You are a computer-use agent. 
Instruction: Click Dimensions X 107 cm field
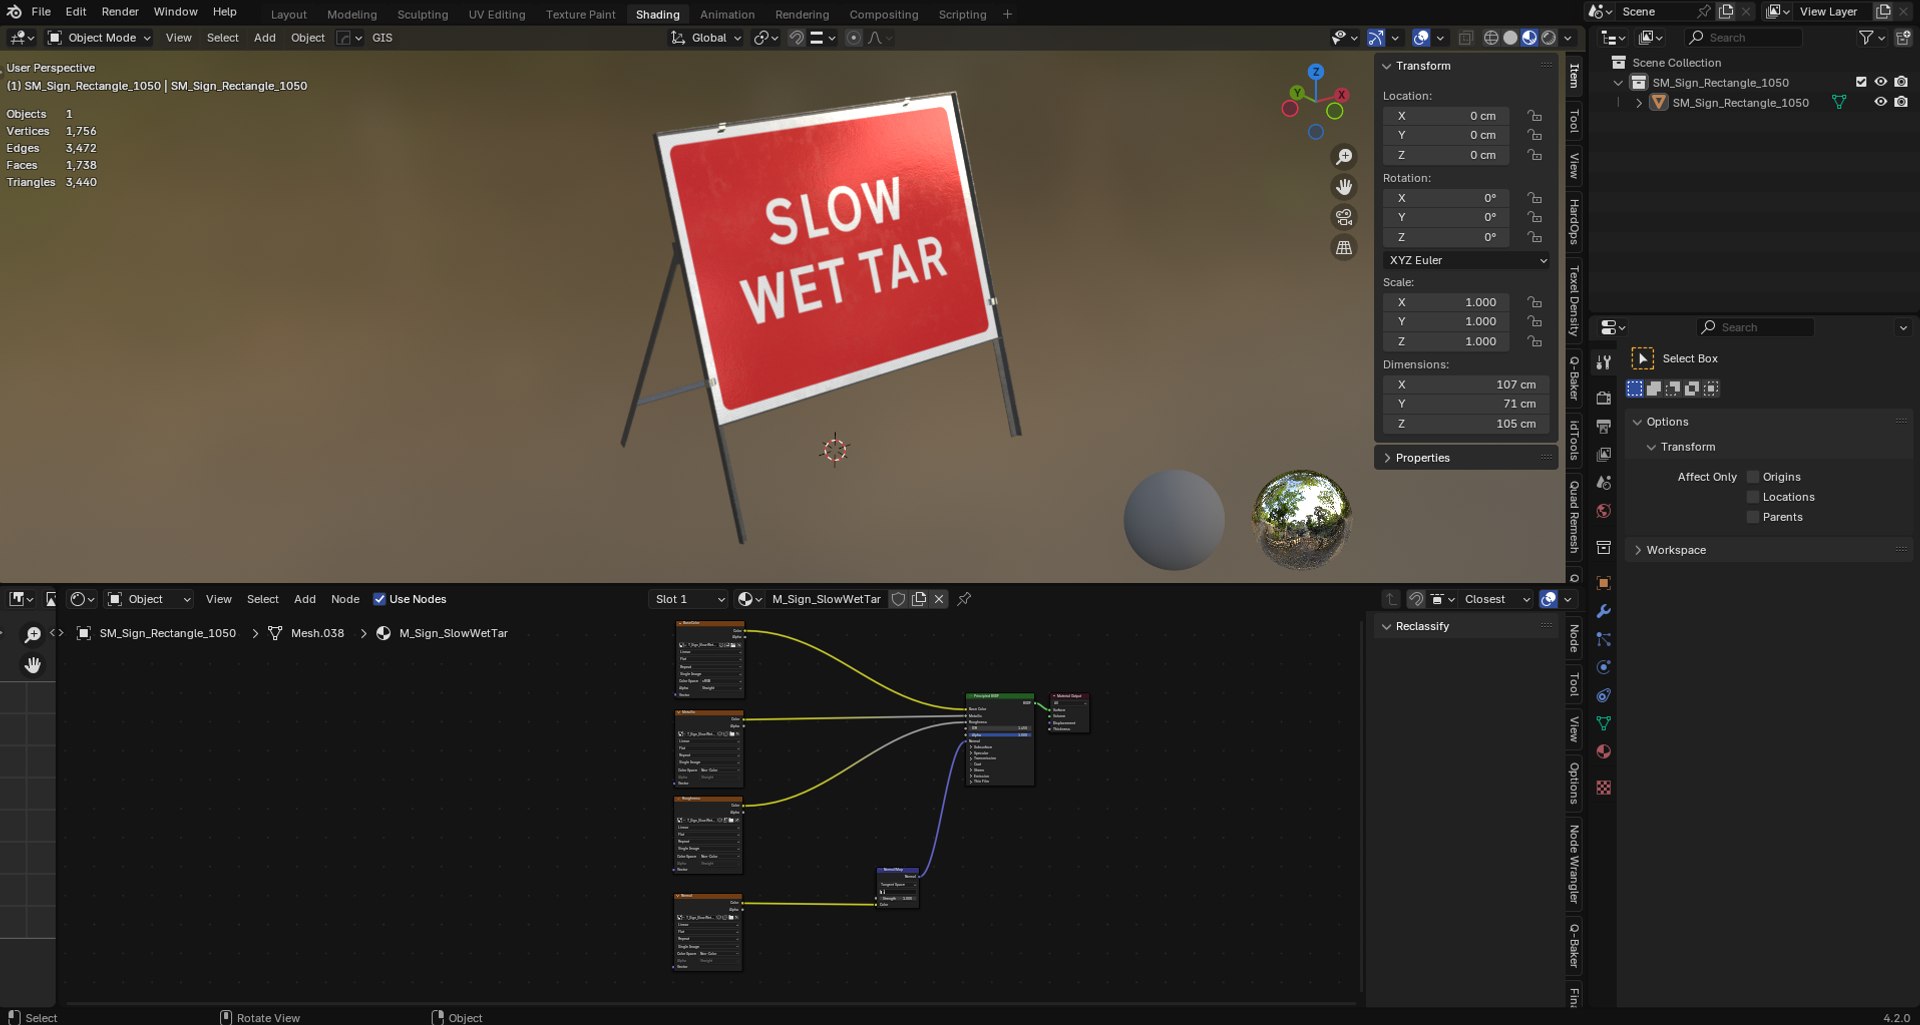[1466, 384]
